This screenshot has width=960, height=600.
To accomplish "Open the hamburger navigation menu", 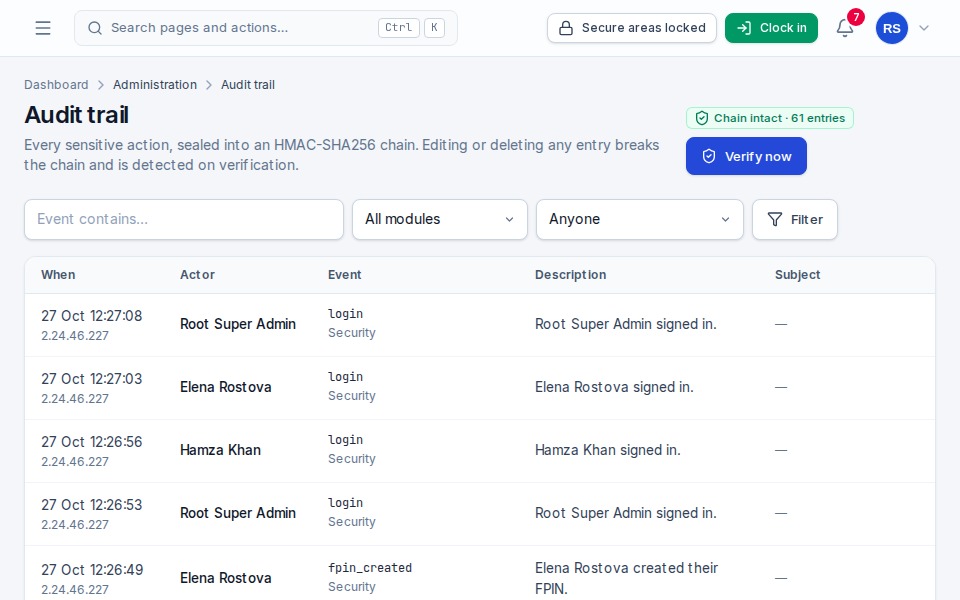I will click(43, 28).
